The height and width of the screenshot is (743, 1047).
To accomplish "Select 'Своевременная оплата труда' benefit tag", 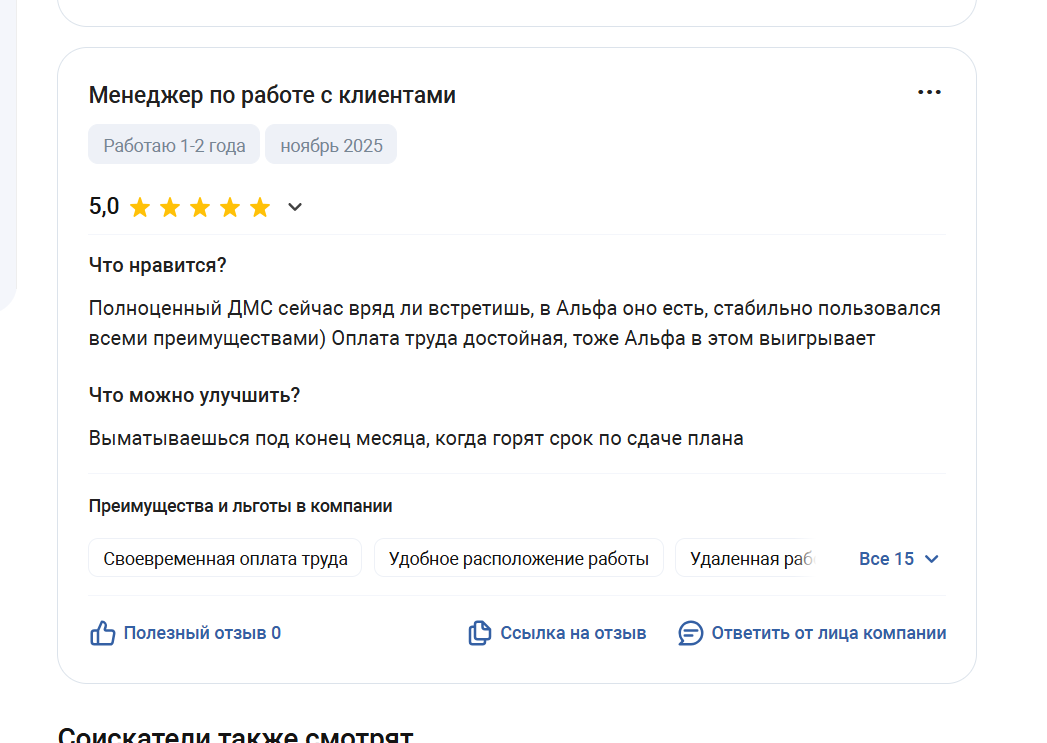I will pos(225,558).
